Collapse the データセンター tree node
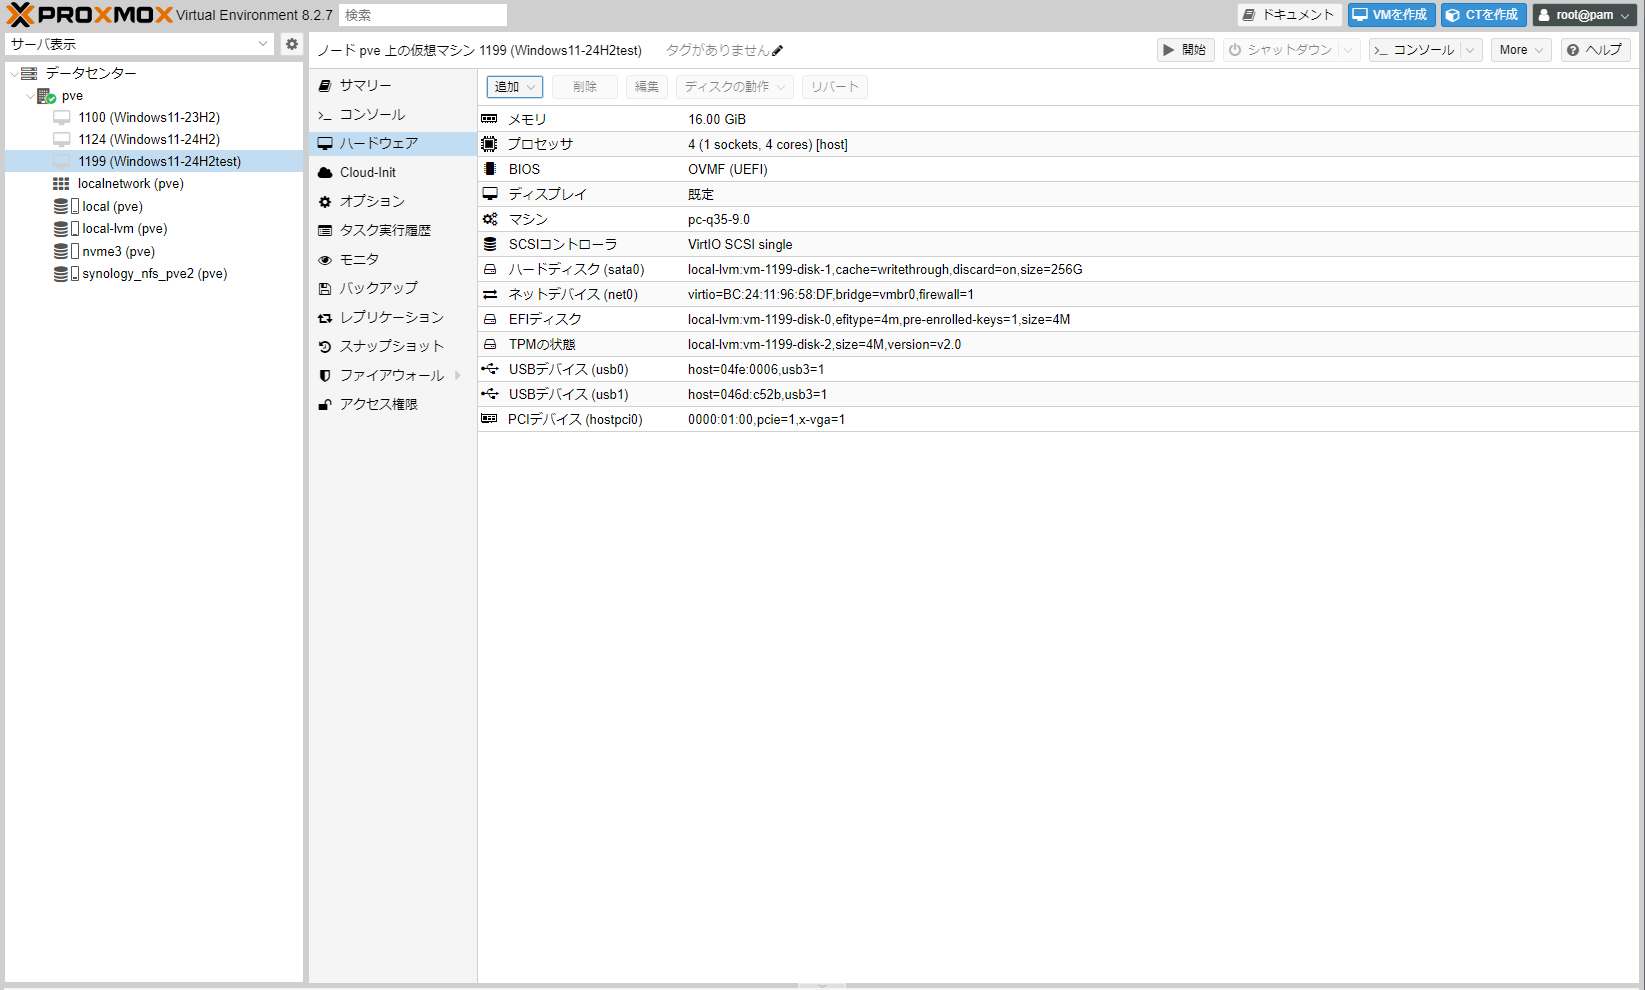This screenshot has height=990, width=1645. click(13, 74)
